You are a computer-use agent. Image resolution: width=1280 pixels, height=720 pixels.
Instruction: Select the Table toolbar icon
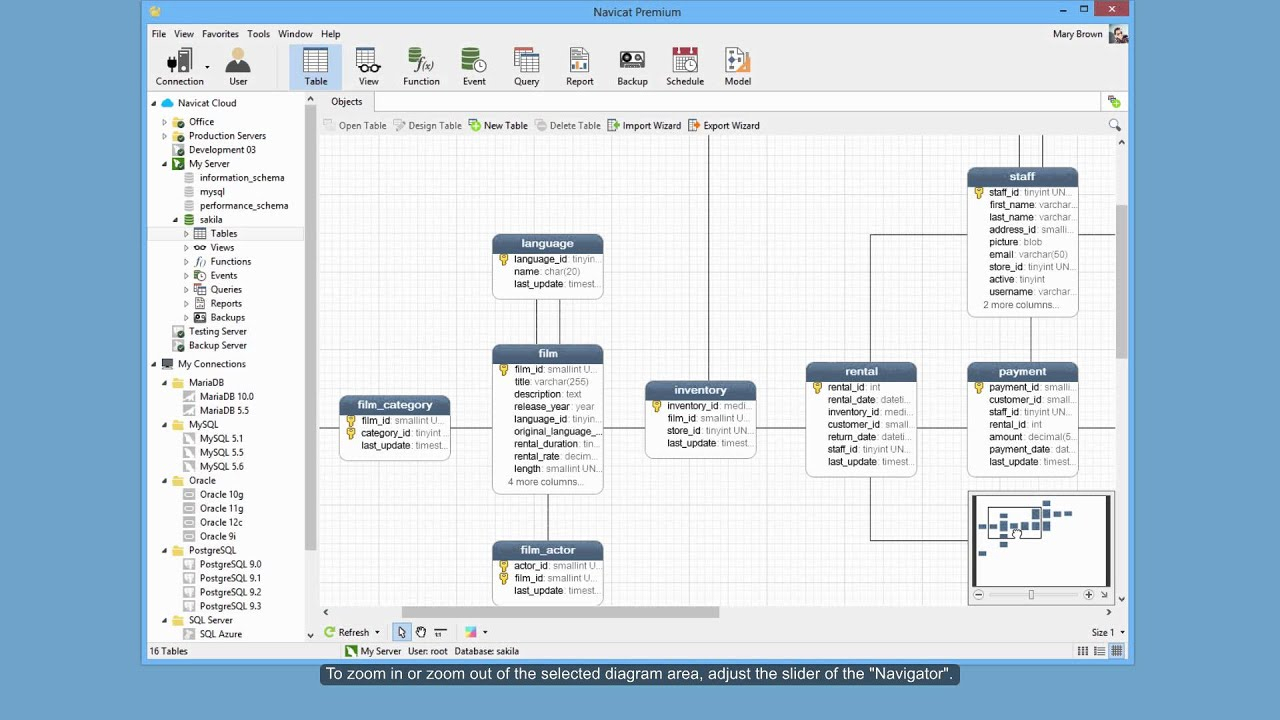tap(316, 67)
